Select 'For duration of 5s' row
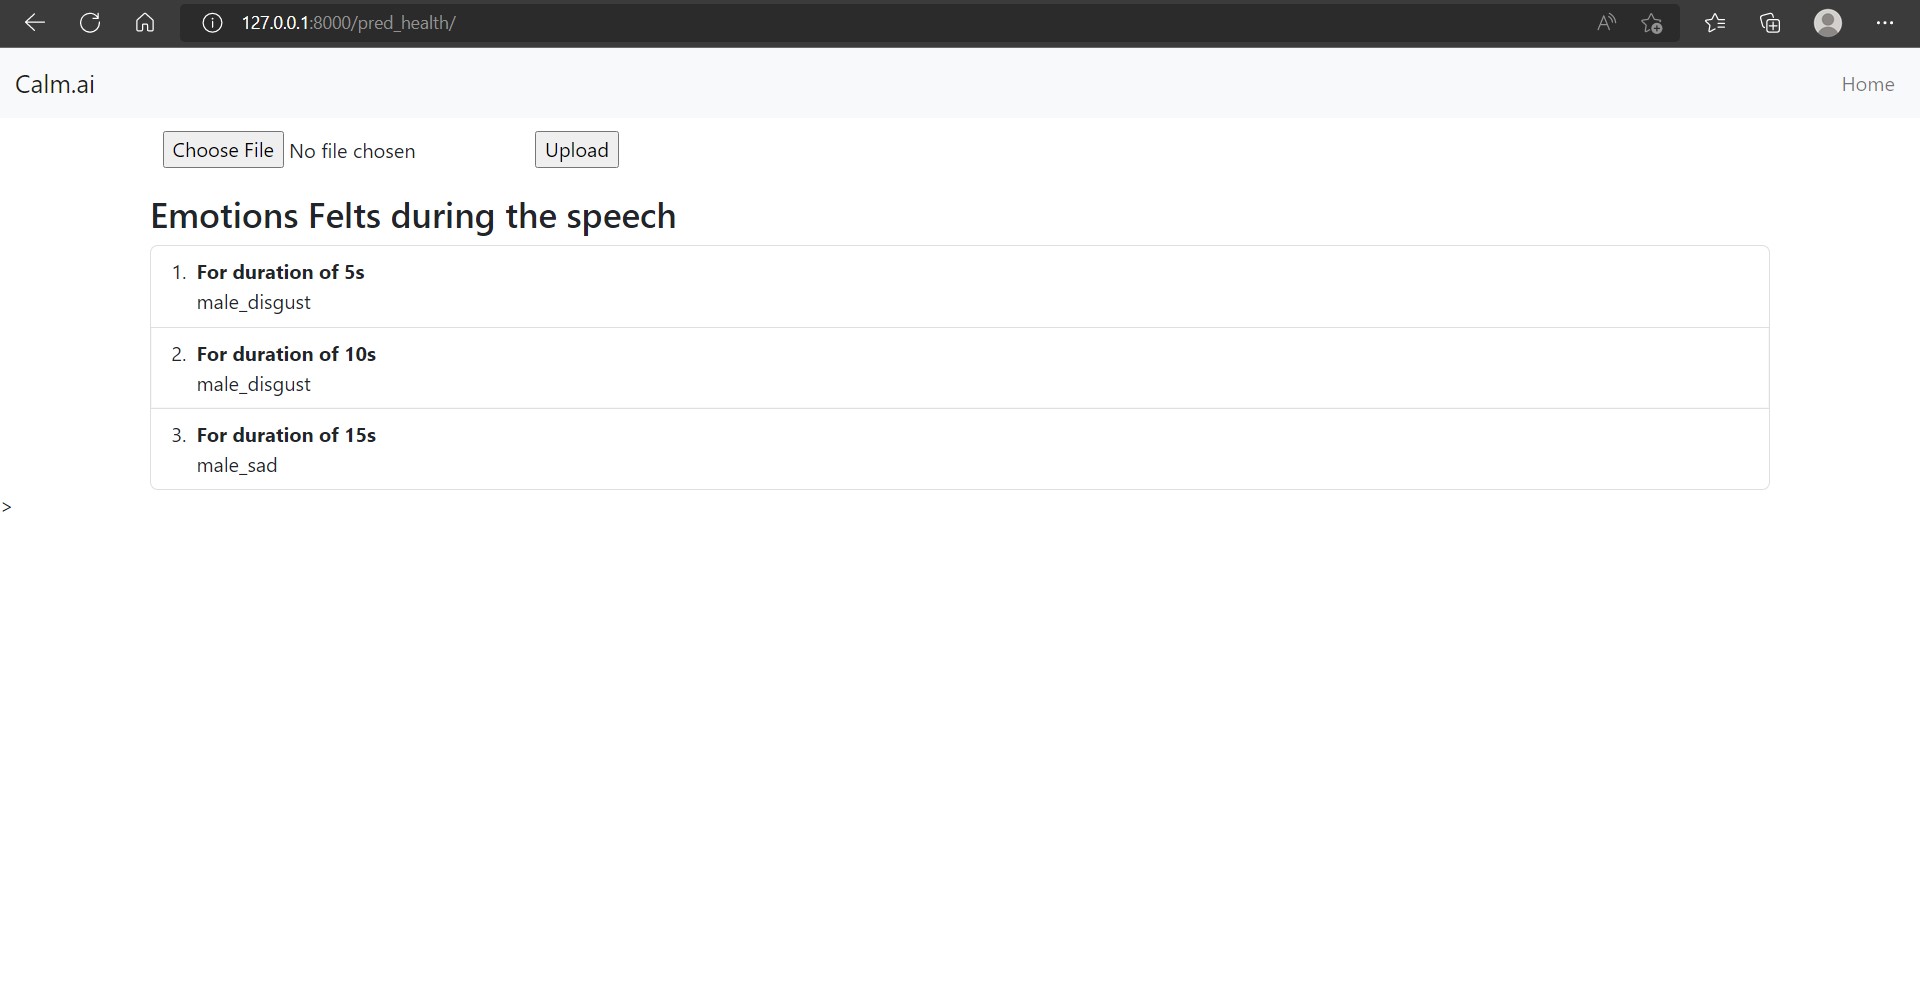Screen dimensions: 1920x986 (x=960, y=287)
